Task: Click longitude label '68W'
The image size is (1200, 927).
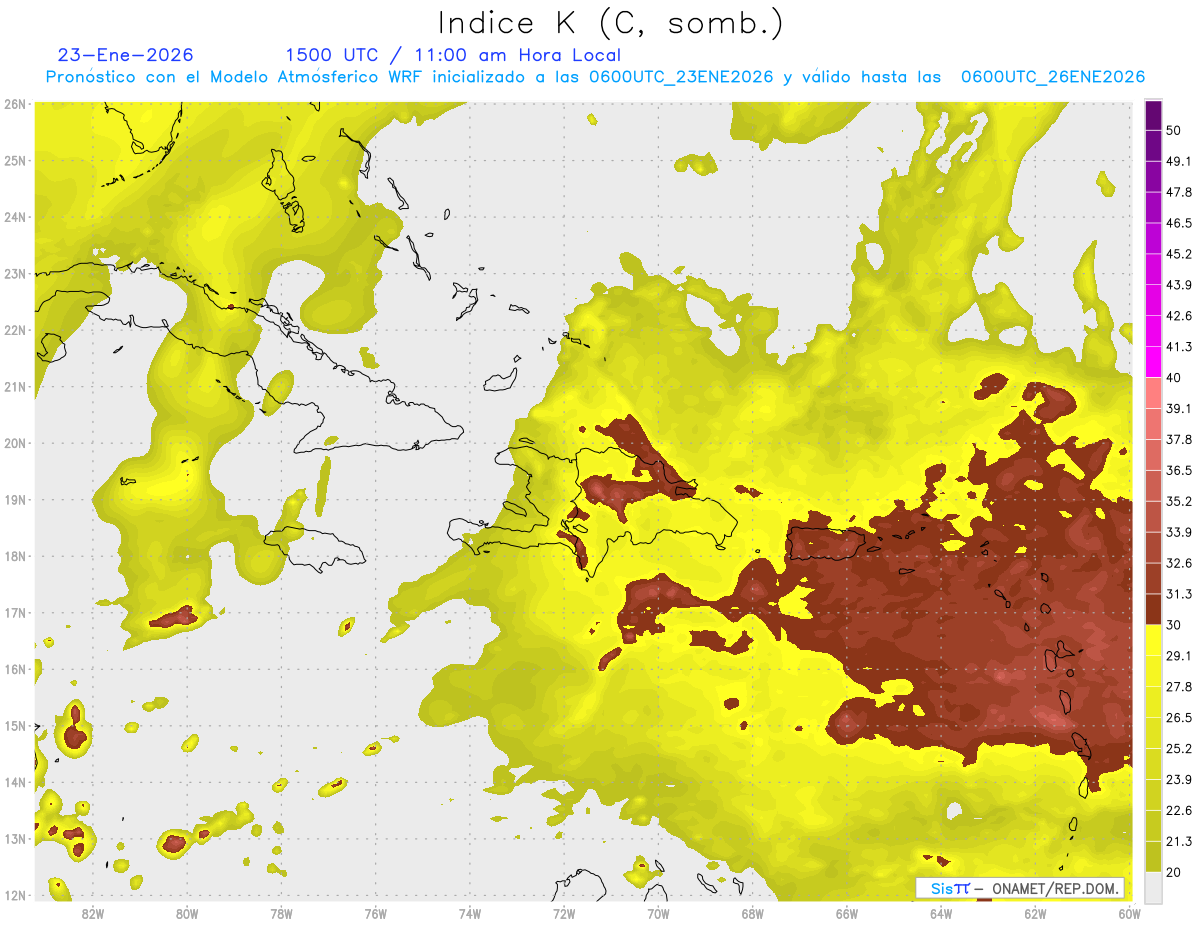Action: click(x=752, y=913)
